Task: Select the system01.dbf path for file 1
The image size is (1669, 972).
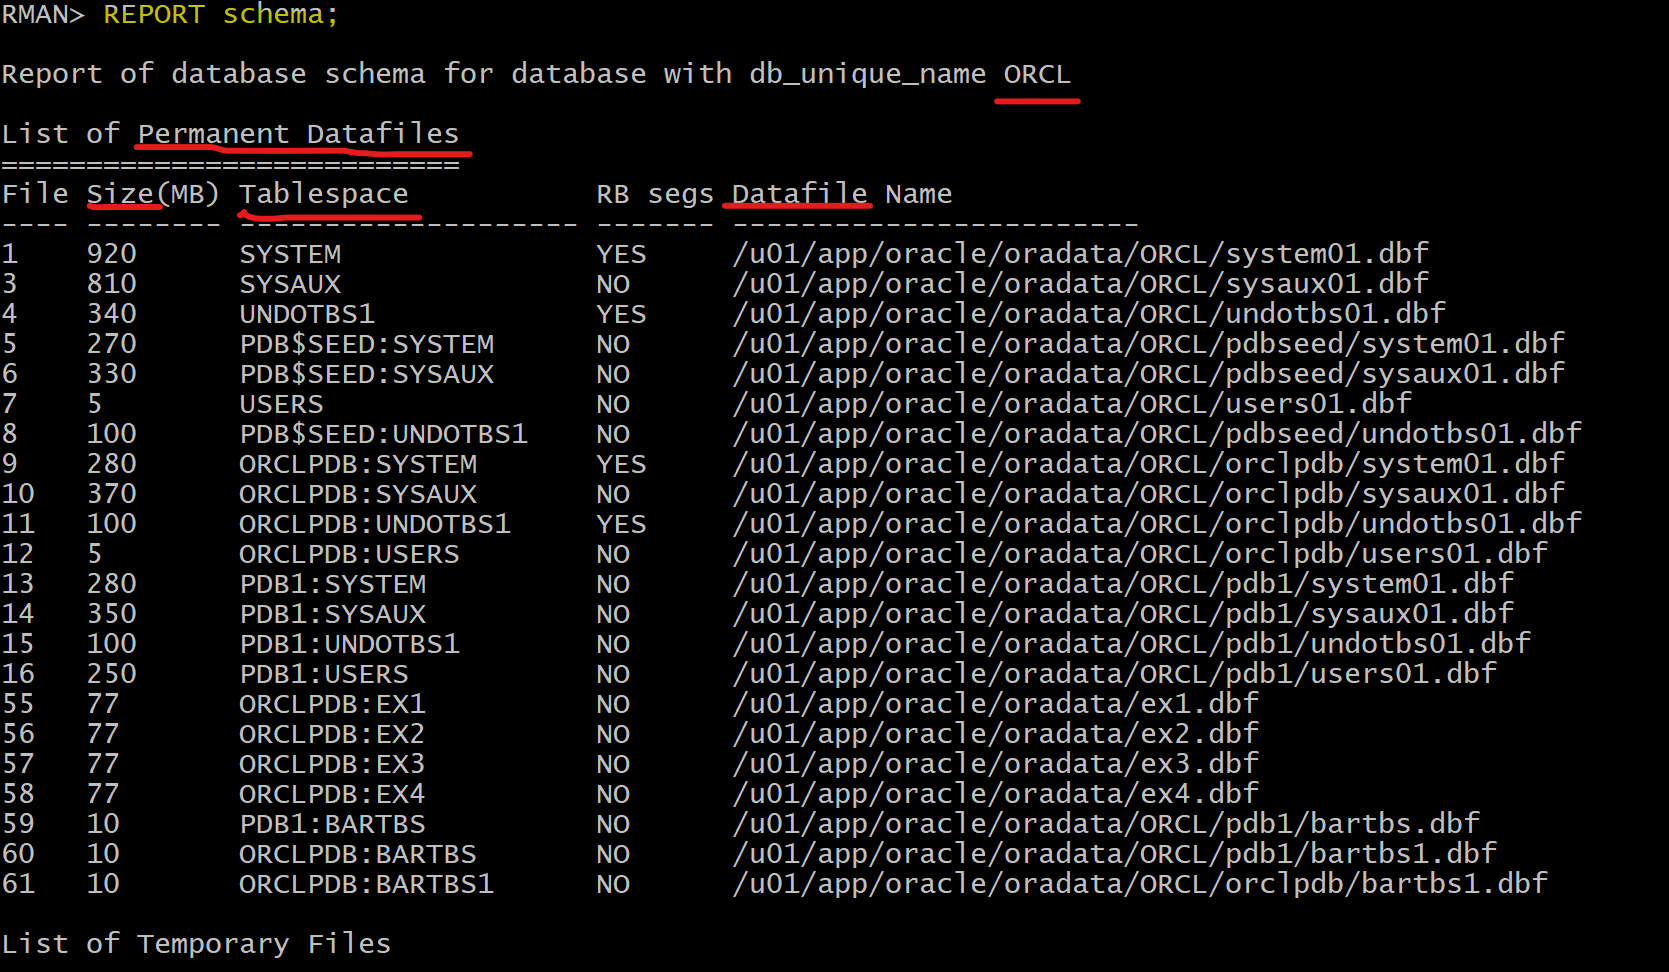Action: [1080, 254]
